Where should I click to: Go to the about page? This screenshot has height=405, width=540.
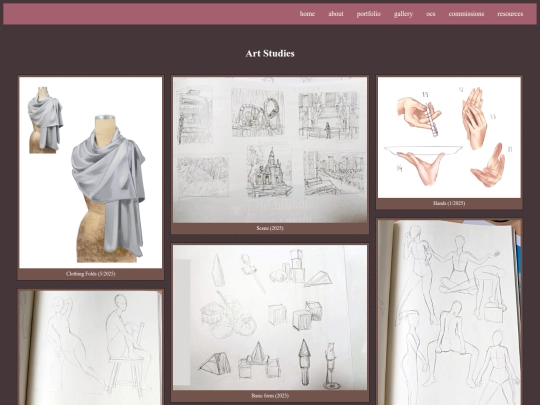coord(336,14)
